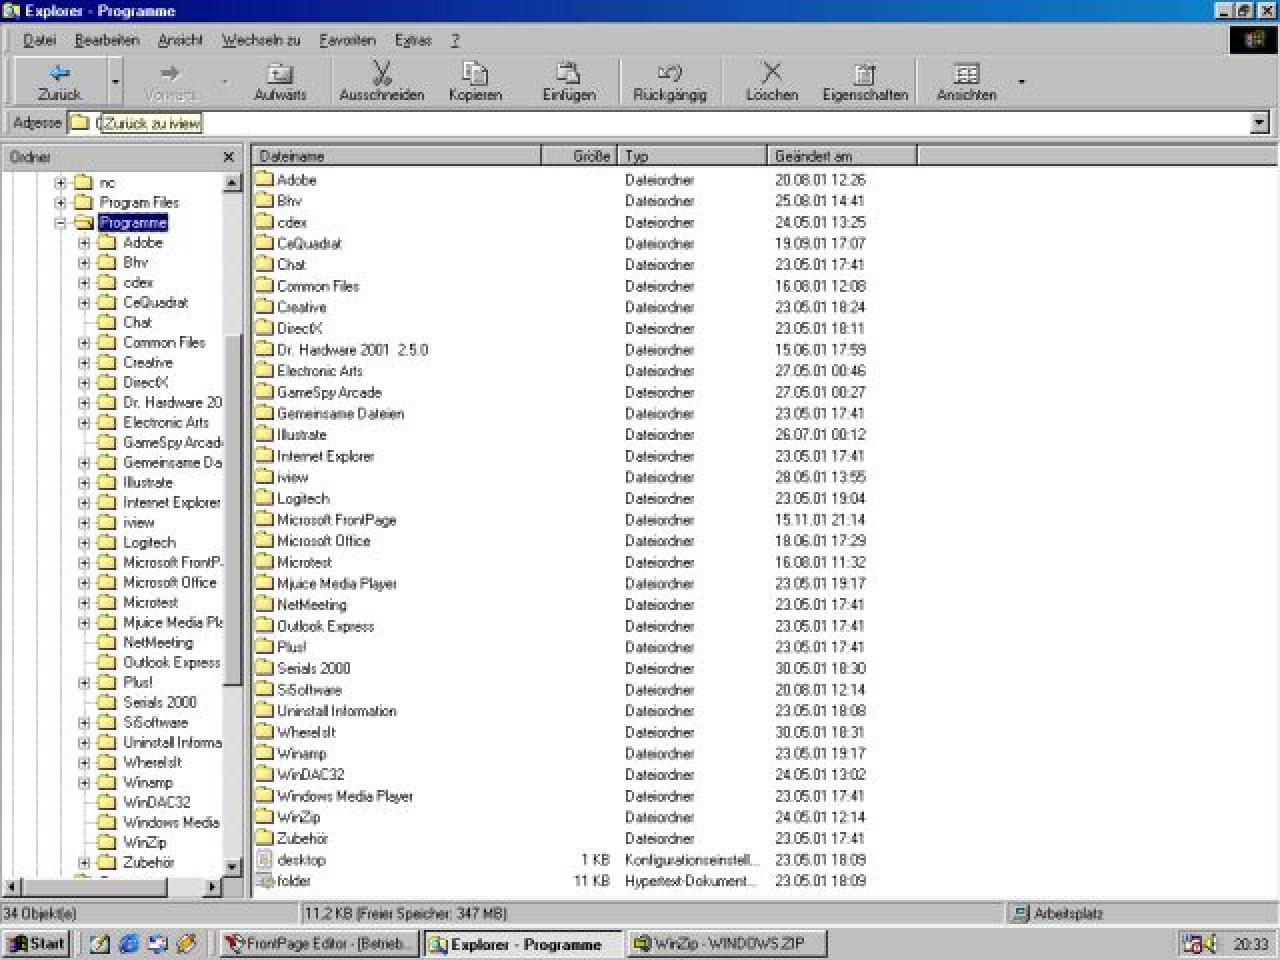Viewport: 1280px width, 960px height.
Task: Sort by the Dateiname column header
Action: point(396,156)
